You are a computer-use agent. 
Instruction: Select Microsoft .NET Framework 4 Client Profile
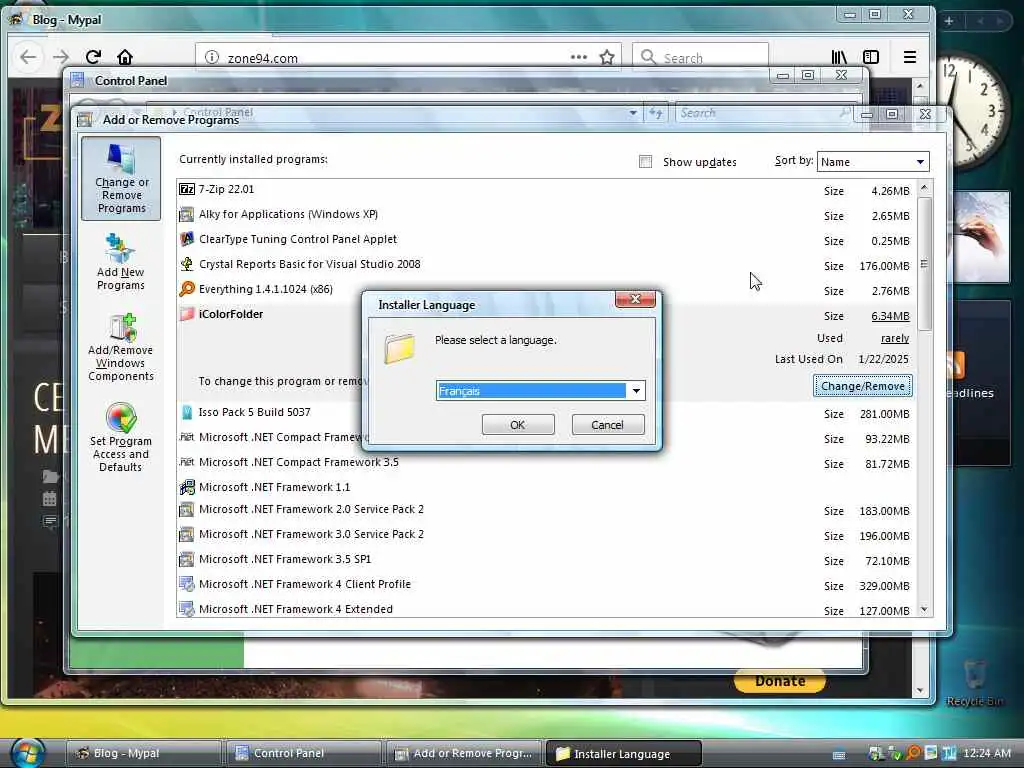click(x=304, y=584)
